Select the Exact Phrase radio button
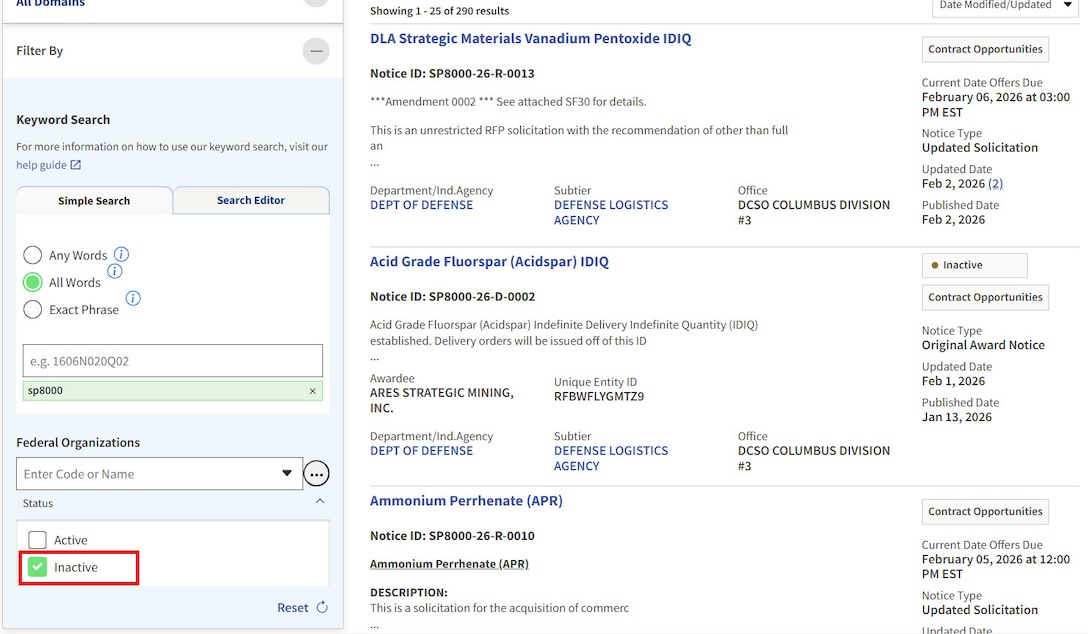1088x634 pixels. coord(32,309)
